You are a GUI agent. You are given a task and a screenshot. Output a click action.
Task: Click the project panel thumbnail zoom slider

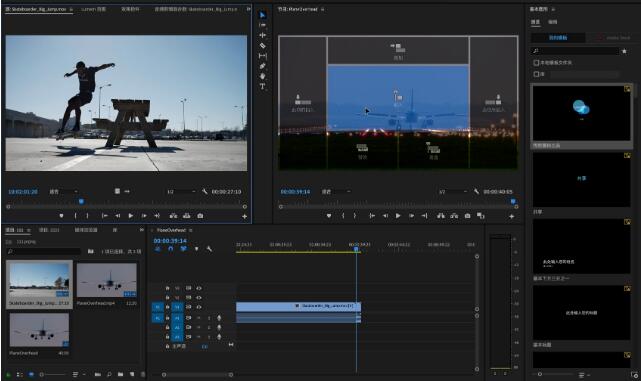point(53,374)
